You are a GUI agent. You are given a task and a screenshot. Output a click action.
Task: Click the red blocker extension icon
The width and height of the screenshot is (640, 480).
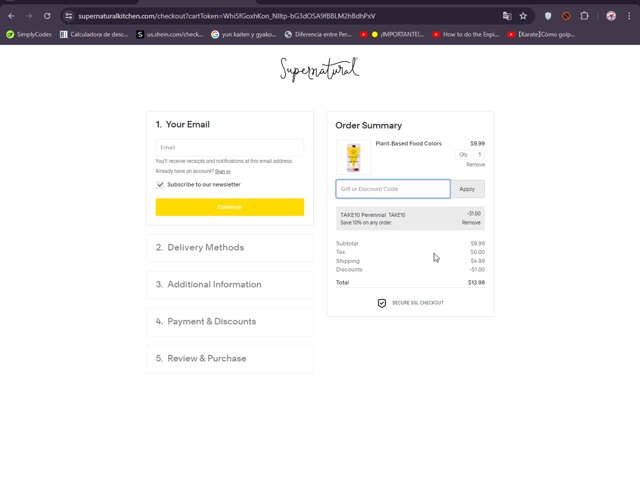click(566, 16)
